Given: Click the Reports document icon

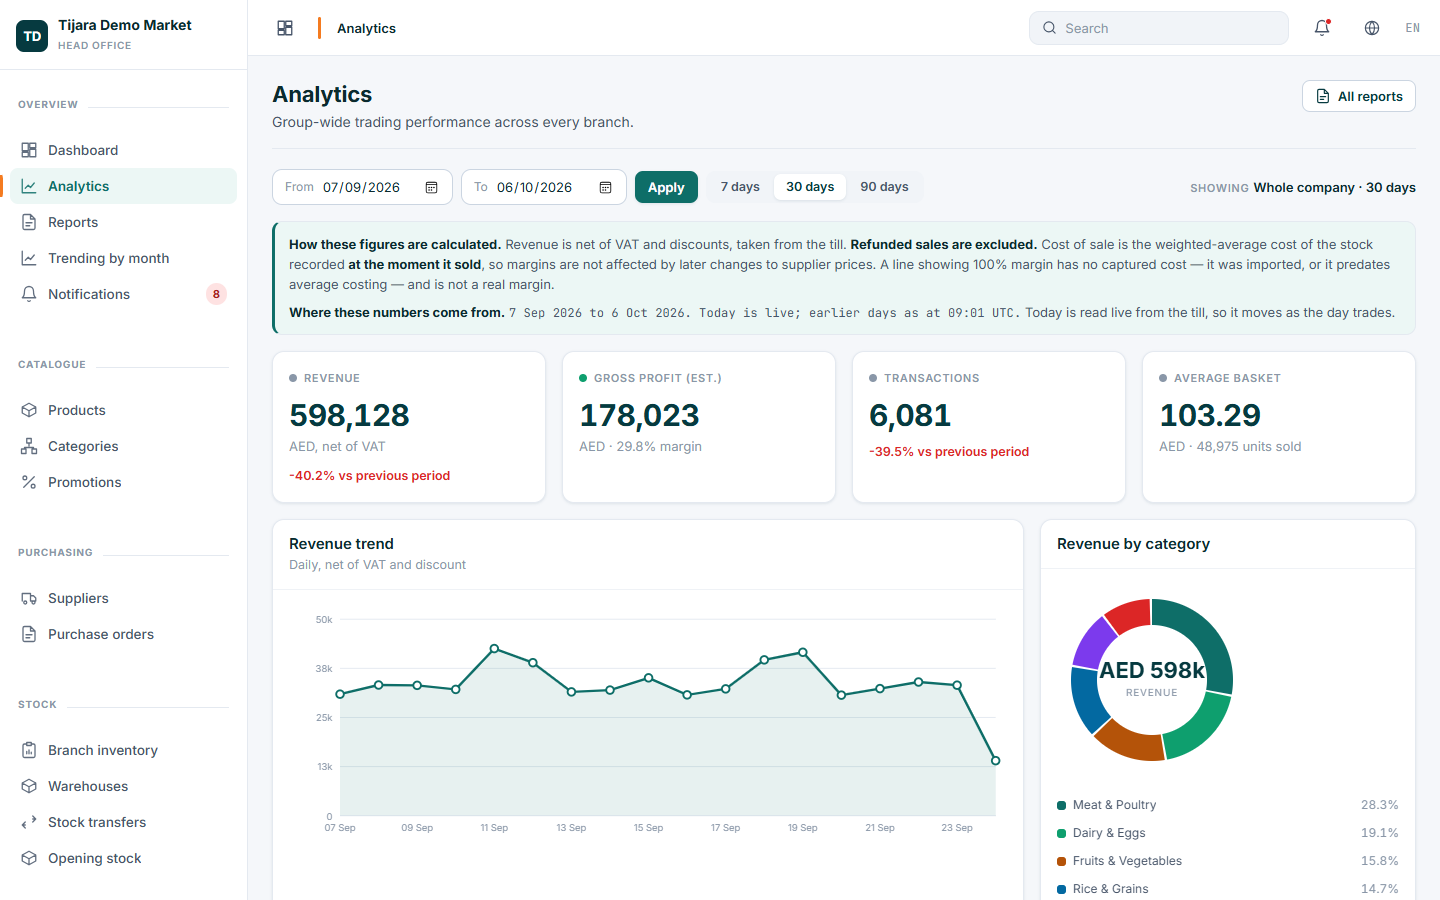Looking at the screenshot, I should (29, 222).
